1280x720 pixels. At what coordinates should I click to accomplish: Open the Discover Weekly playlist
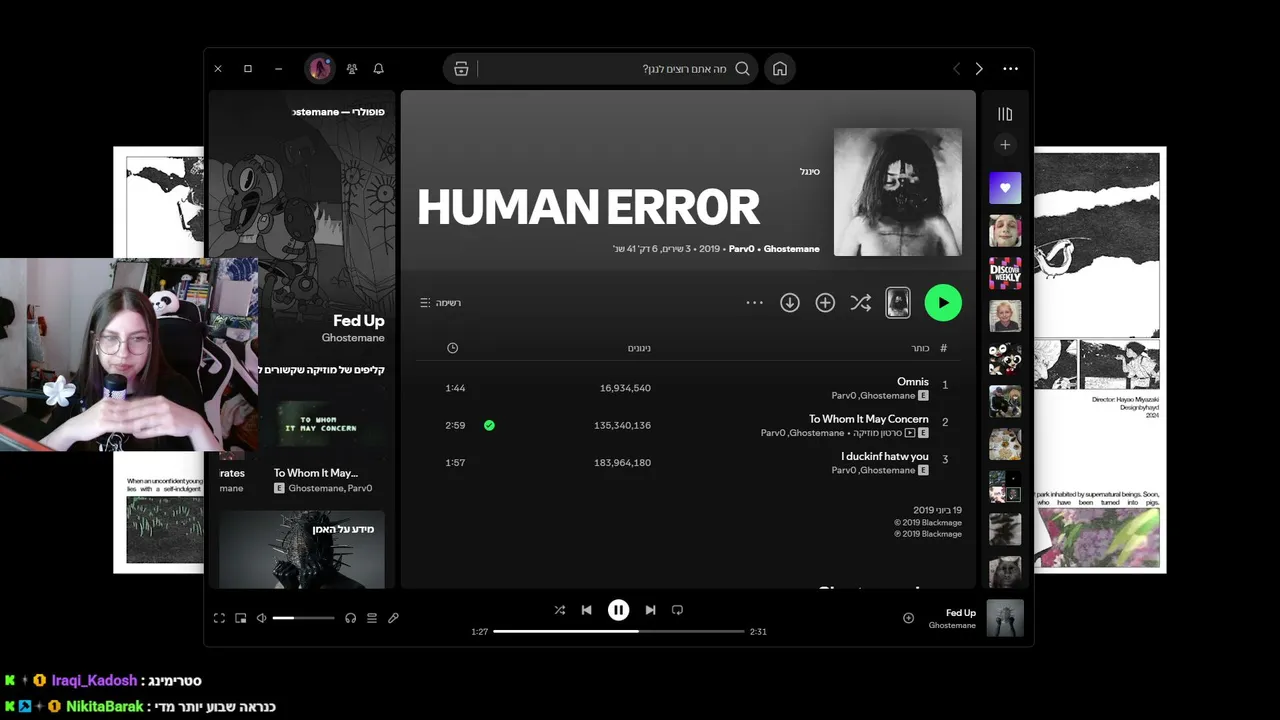[1005, 273]
